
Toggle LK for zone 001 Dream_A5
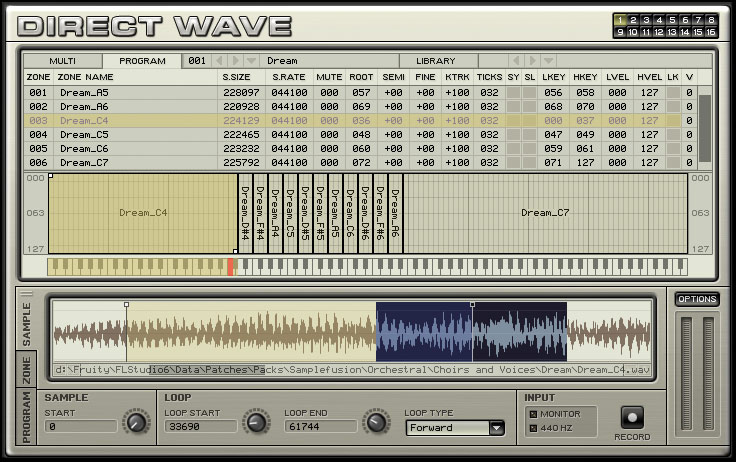pos(673,92)
